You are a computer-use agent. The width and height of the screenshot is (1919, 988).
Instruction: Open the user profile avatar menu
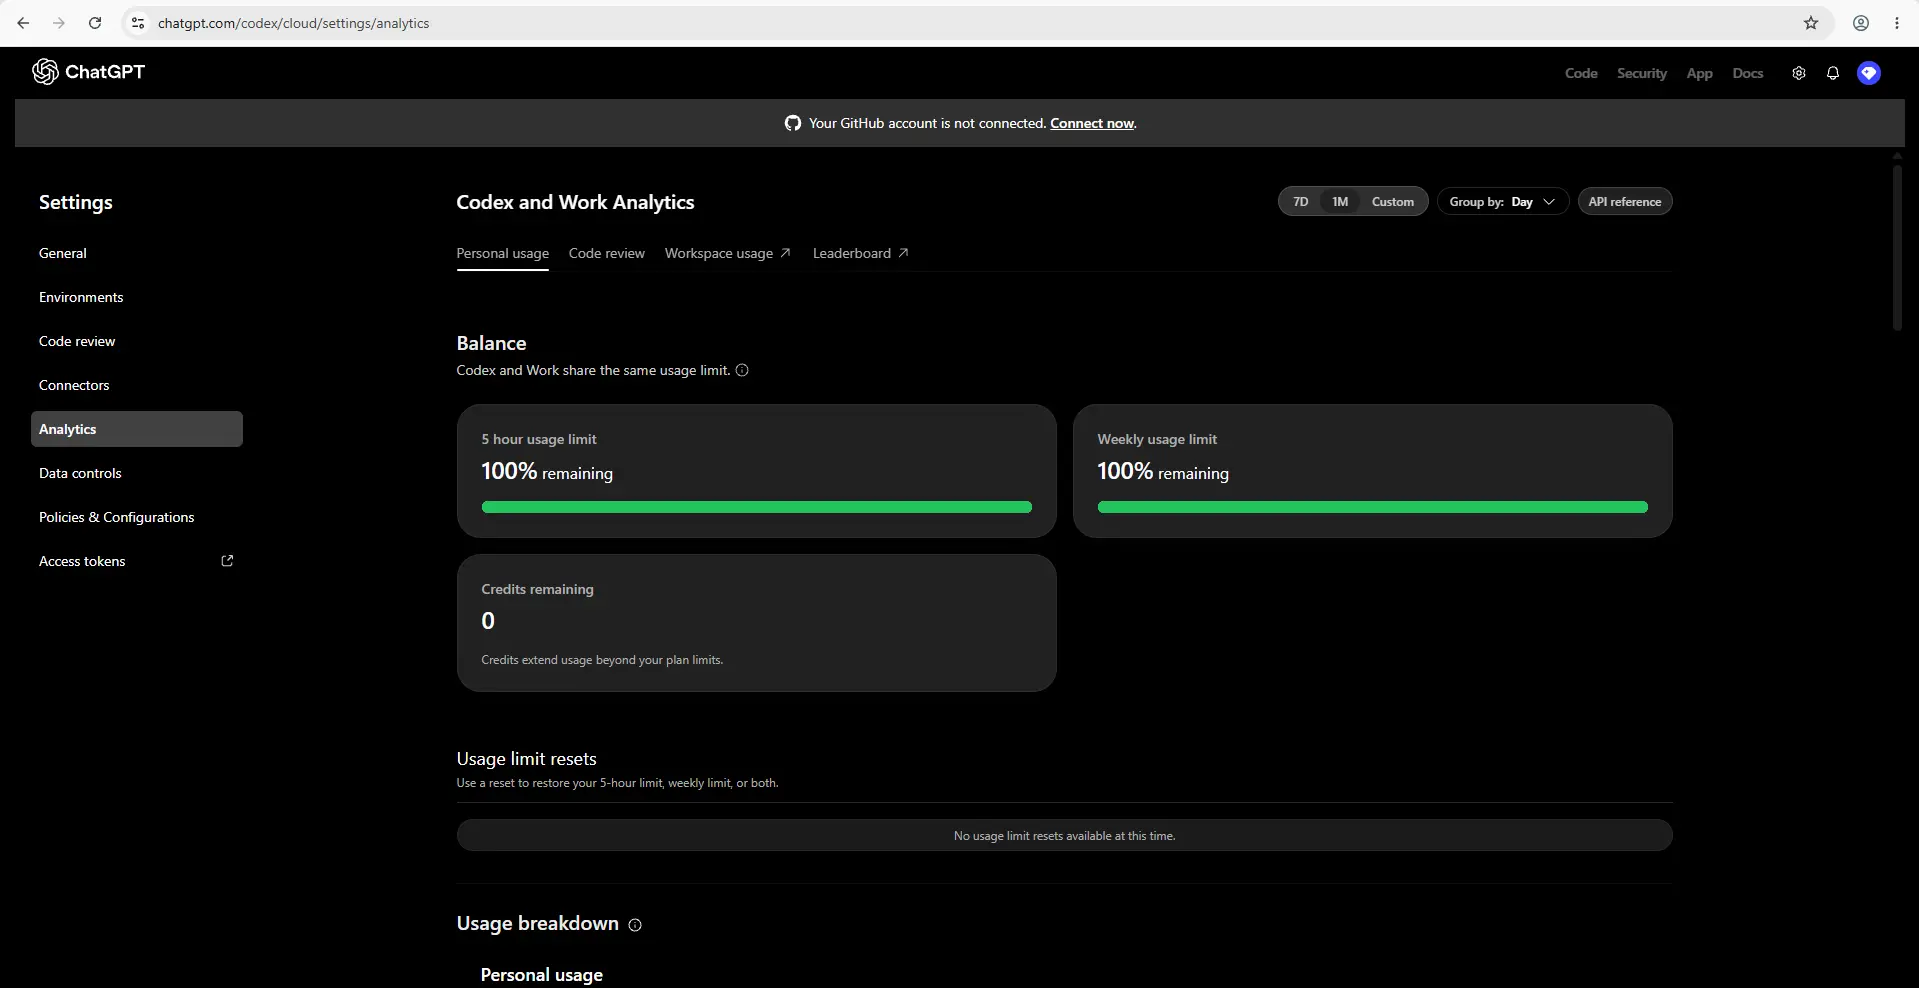tap(1869, 73)
